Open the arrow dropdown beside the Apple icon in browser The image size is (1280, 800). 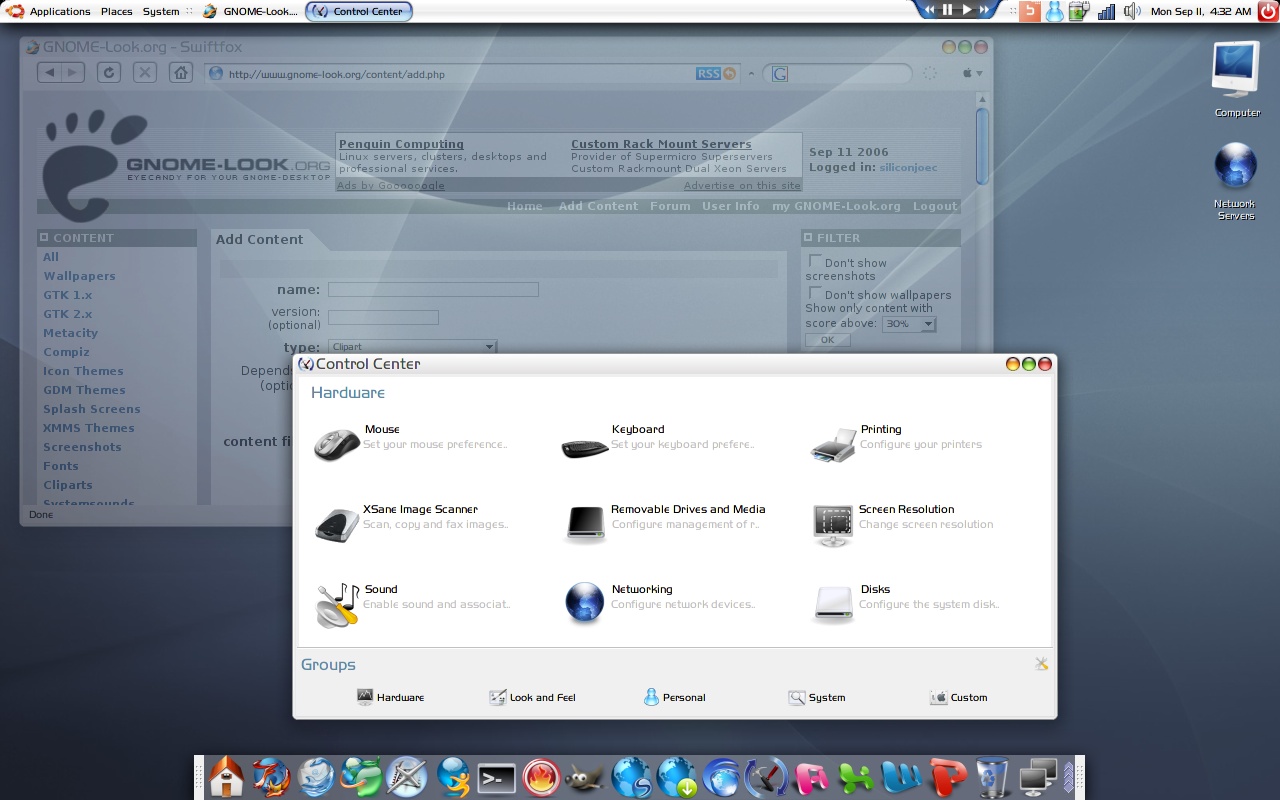(979, 73)
